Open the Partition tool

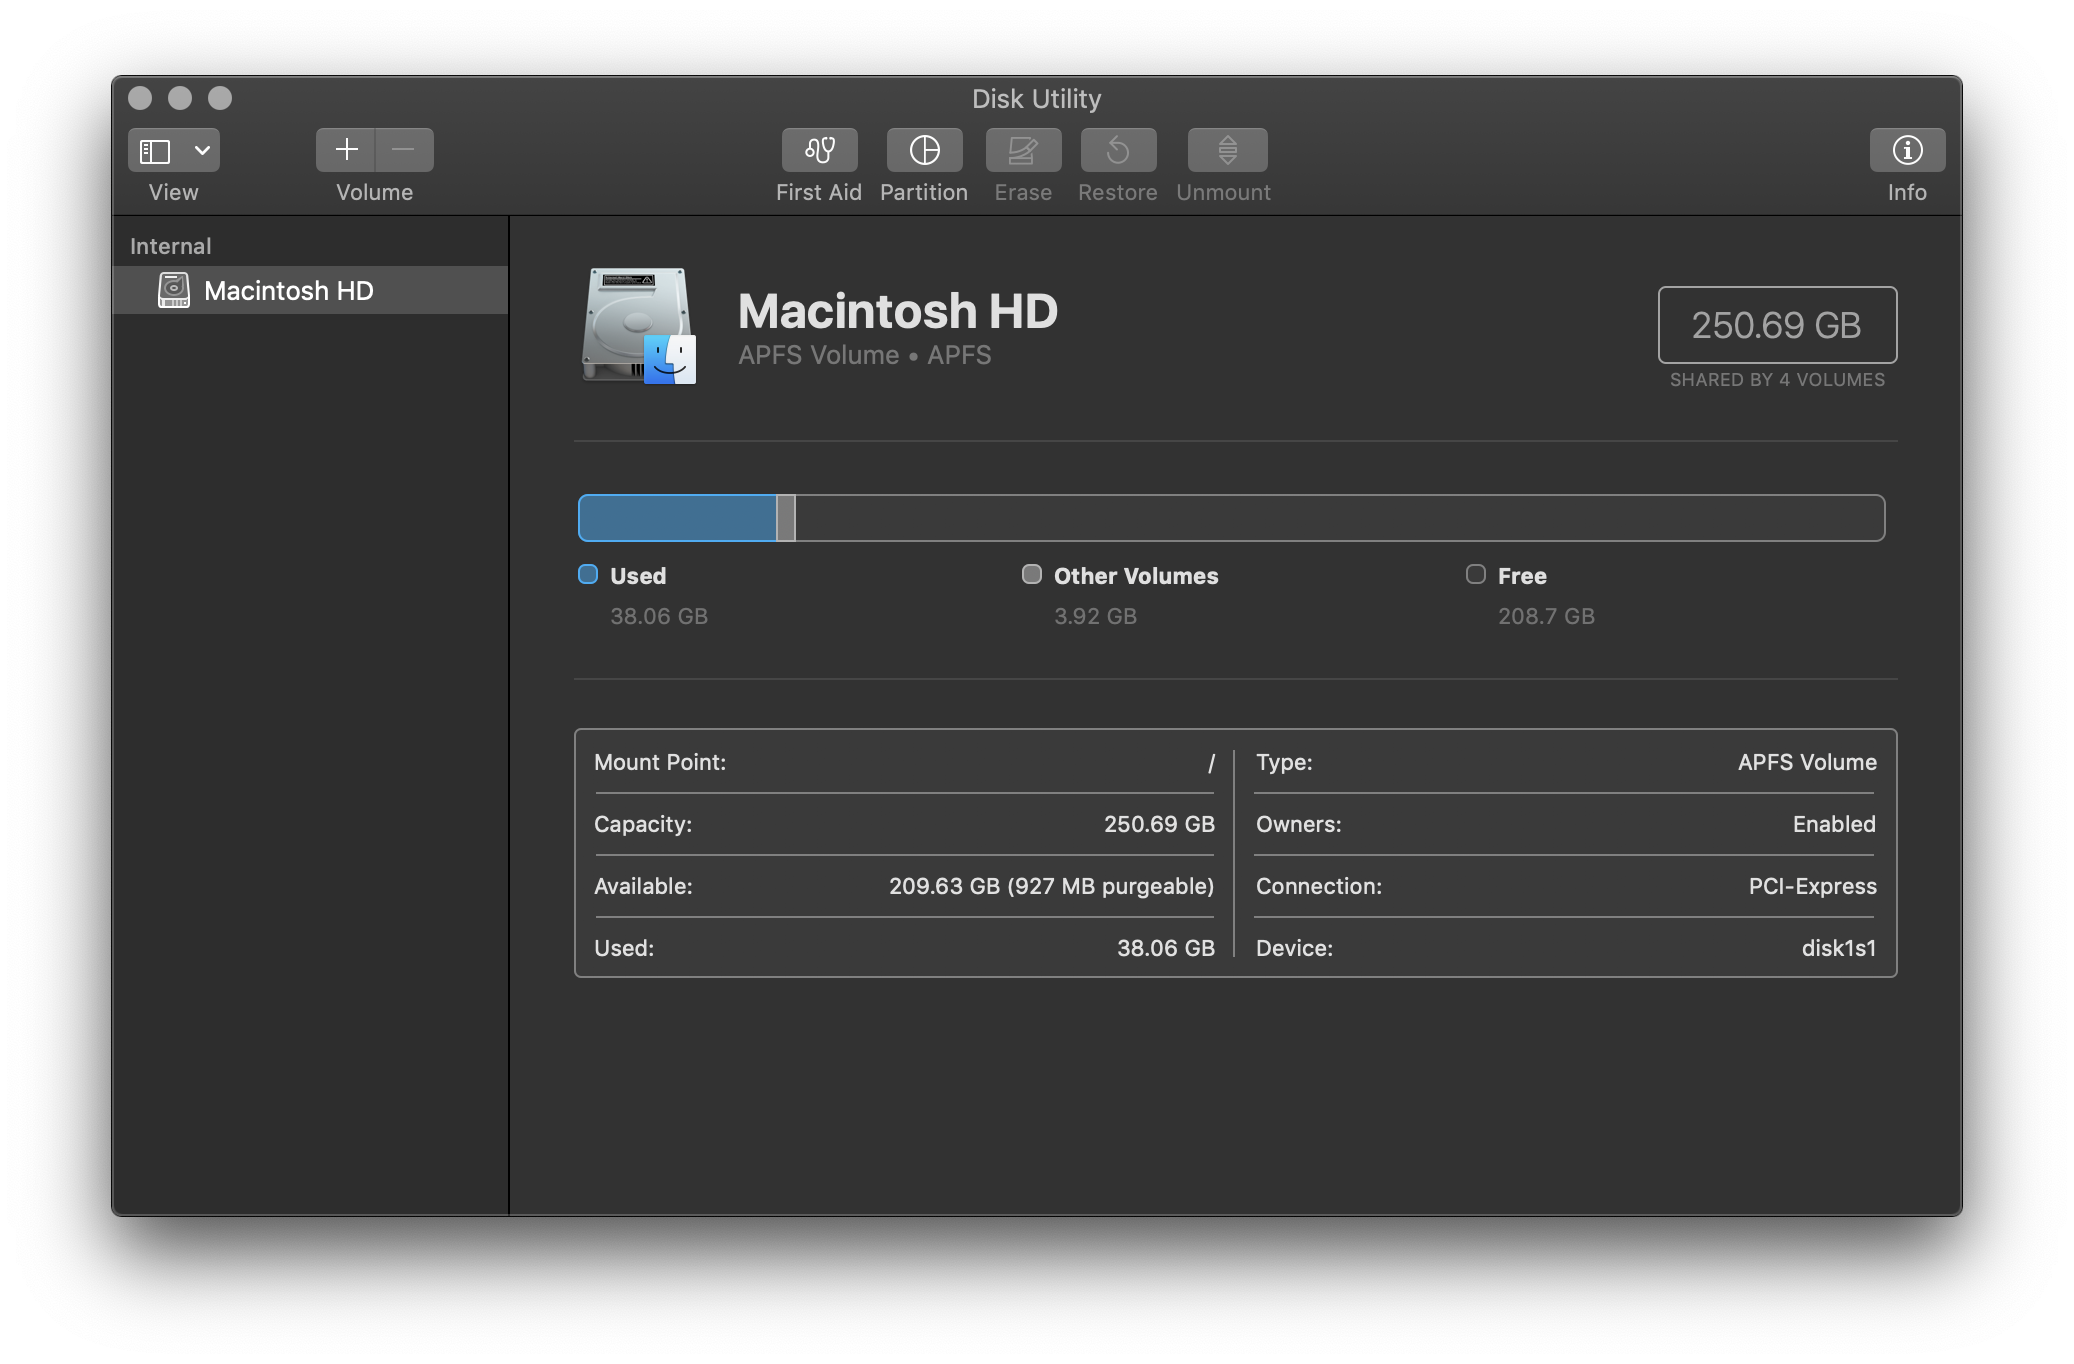(924, 150)
